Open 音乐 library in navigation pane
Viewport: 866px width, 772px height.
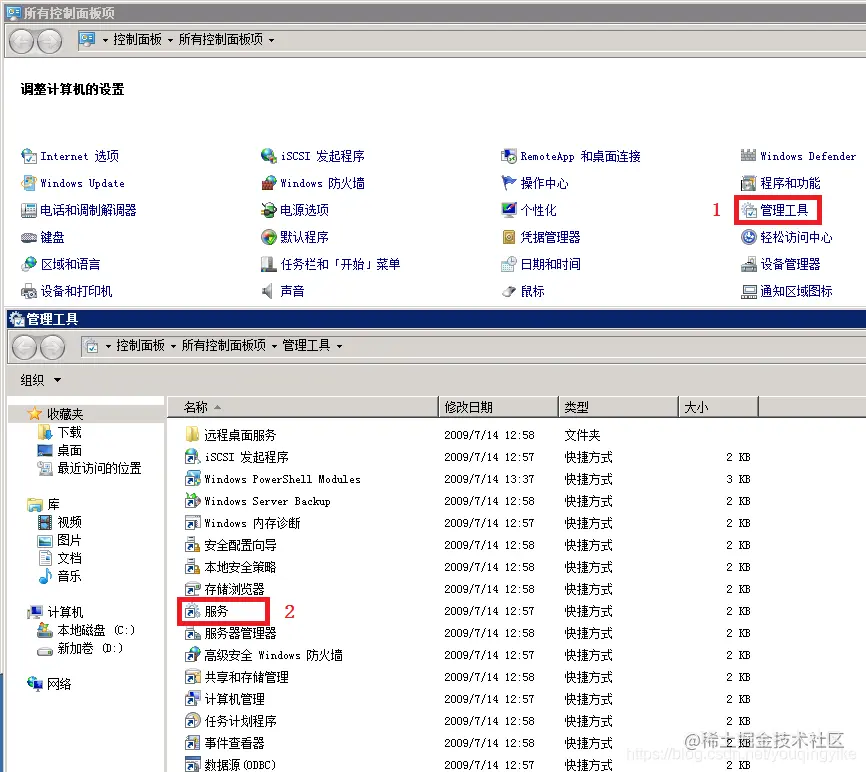69,576
